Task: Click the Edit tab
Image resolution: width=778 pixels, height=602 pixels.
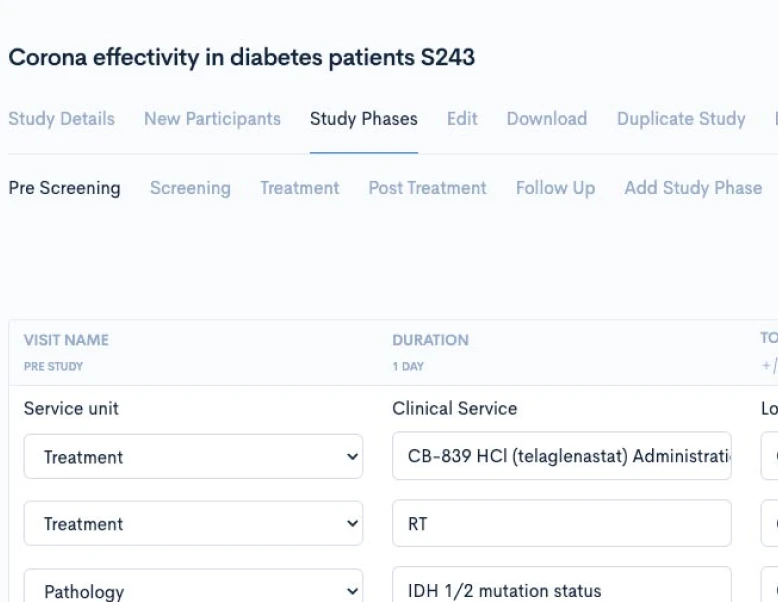Action: 462,119
